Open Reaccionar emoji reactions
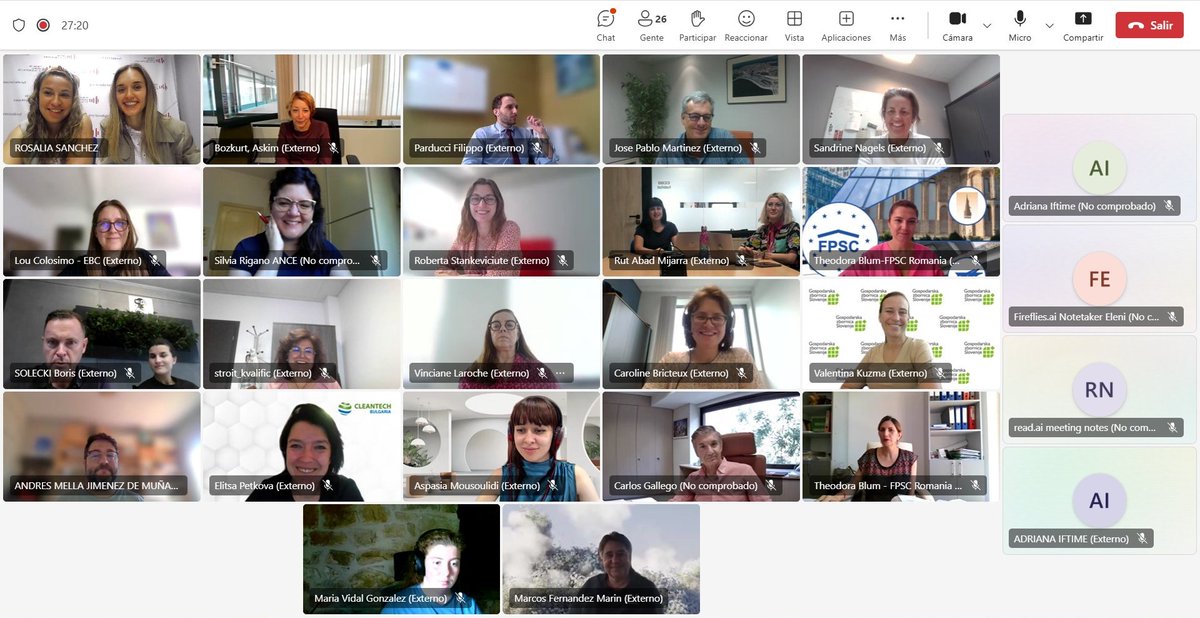Screen dimensions: 1200x618 tap(746, 25)
